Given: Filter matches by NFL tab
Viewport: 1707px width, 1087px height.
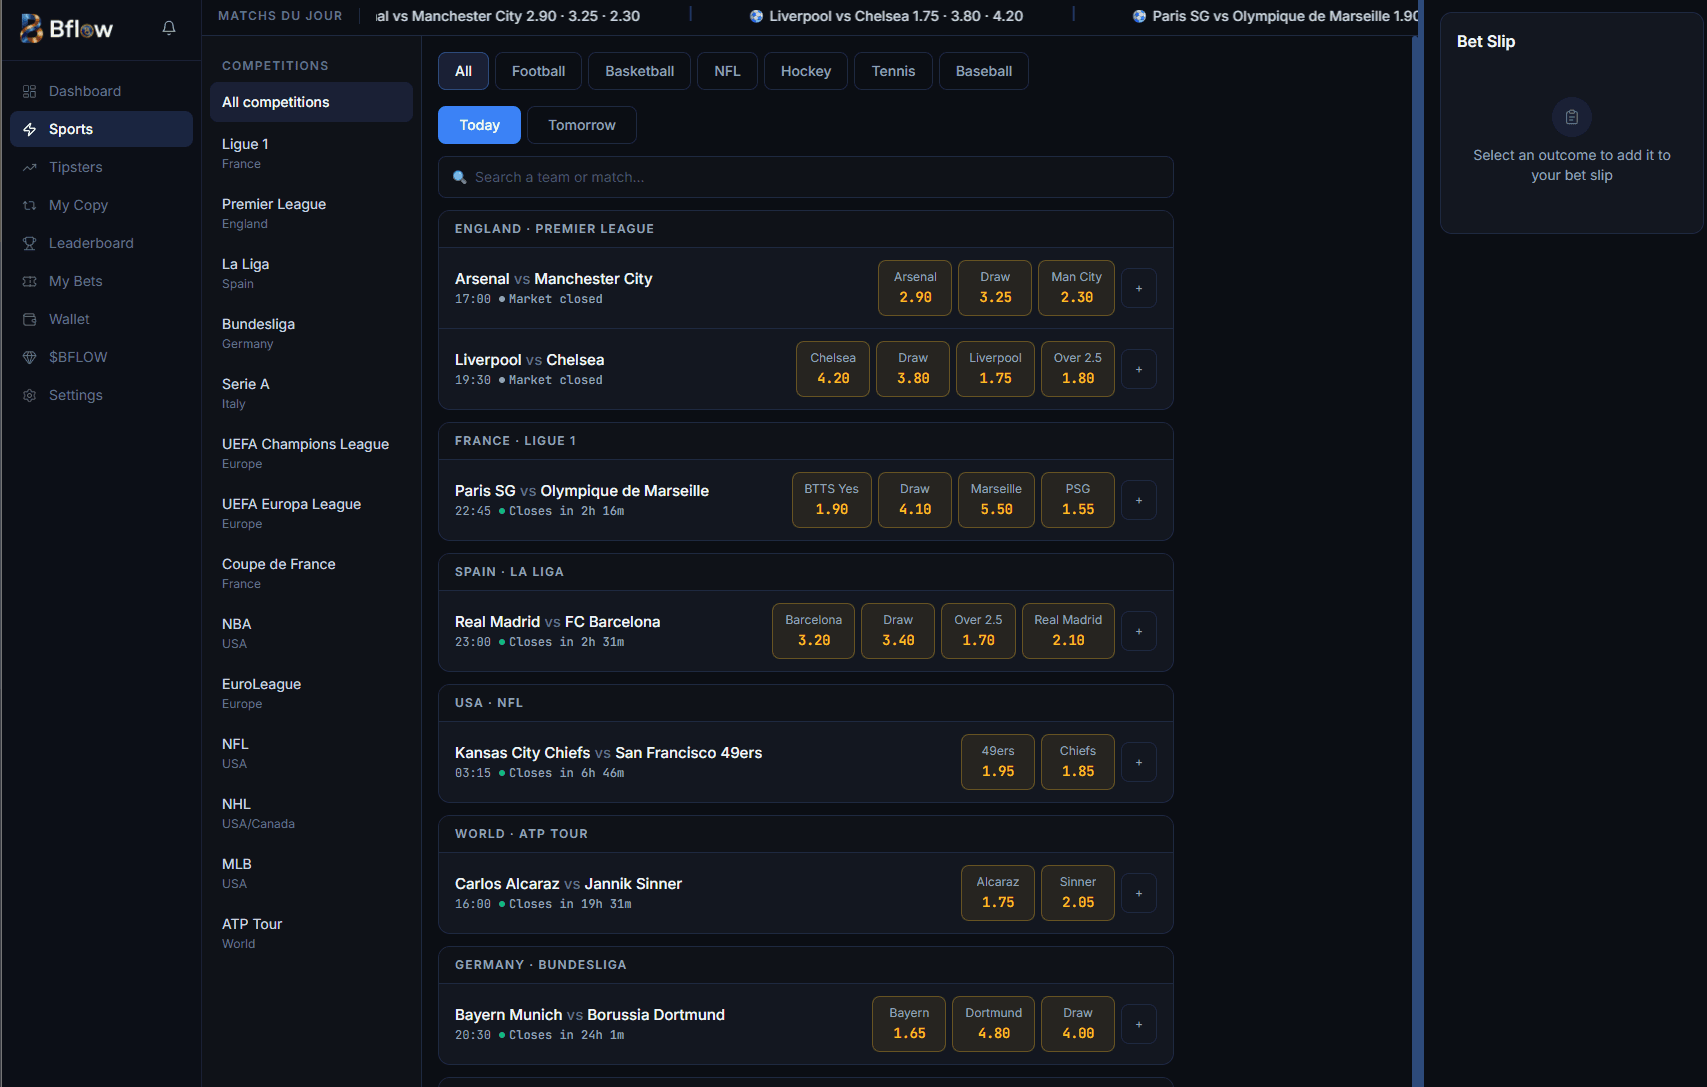Looking at the screenshot, I should (727, 71).
